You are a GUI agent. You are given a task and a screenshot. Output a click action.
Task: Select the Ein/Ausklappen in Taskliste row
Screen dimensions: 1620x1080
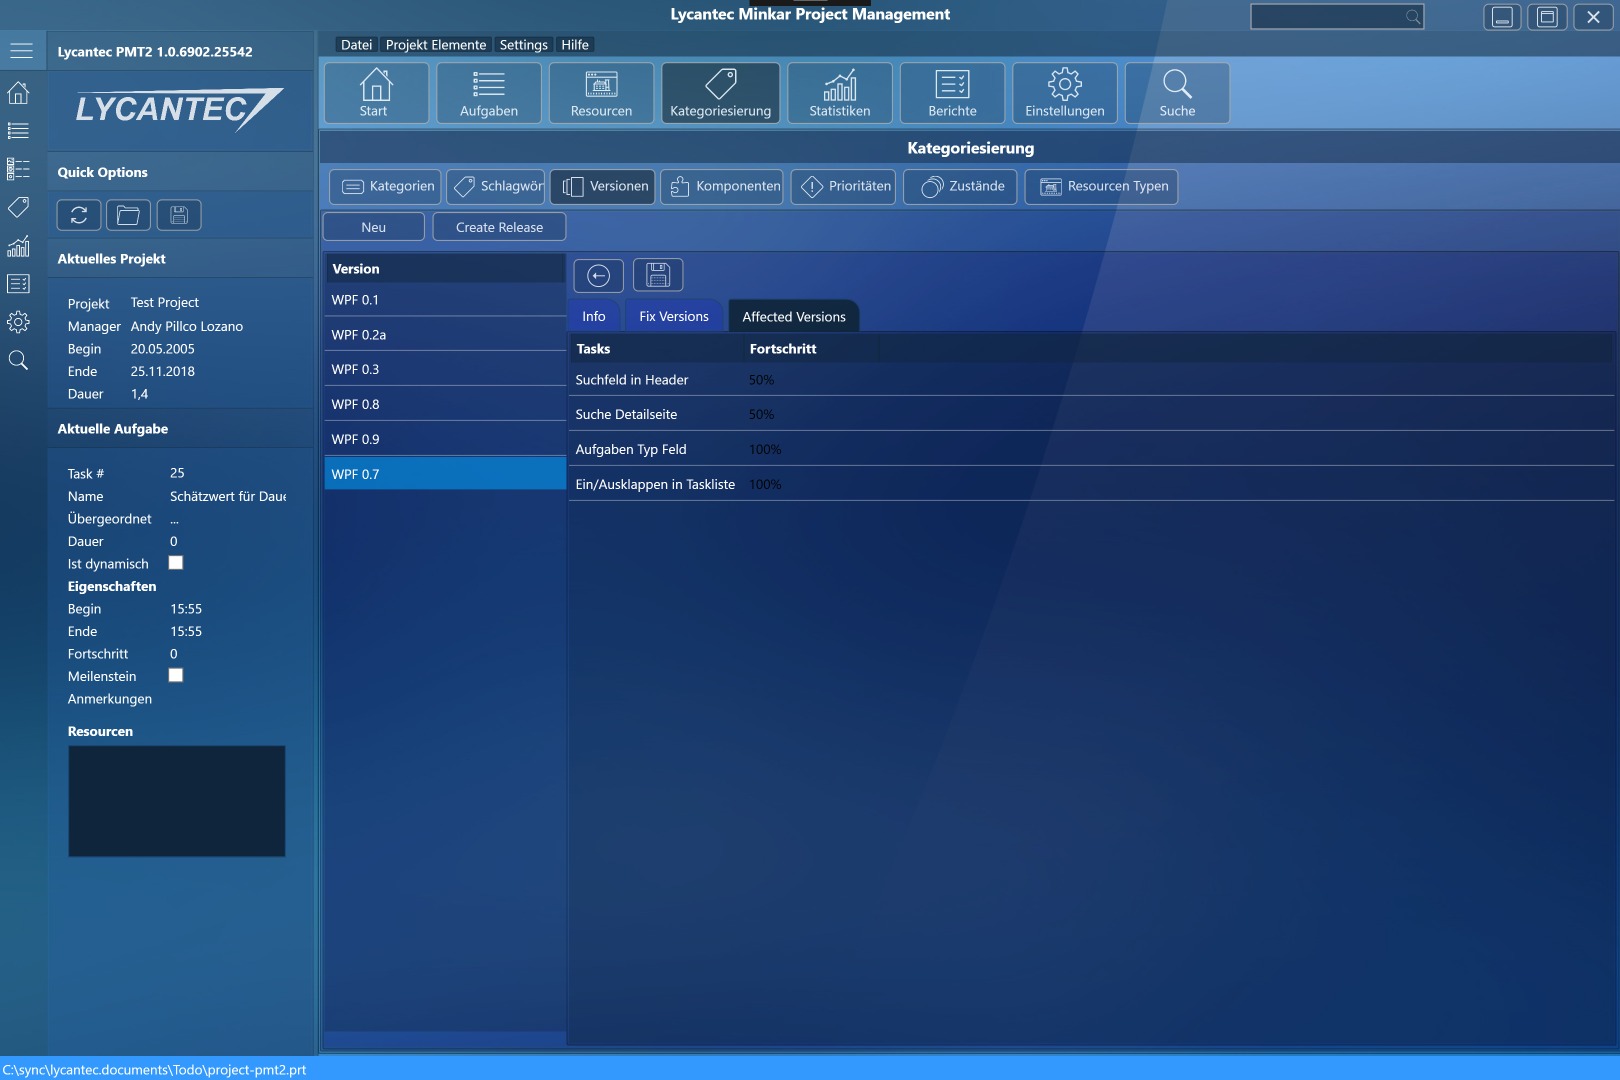[1091, 484]
